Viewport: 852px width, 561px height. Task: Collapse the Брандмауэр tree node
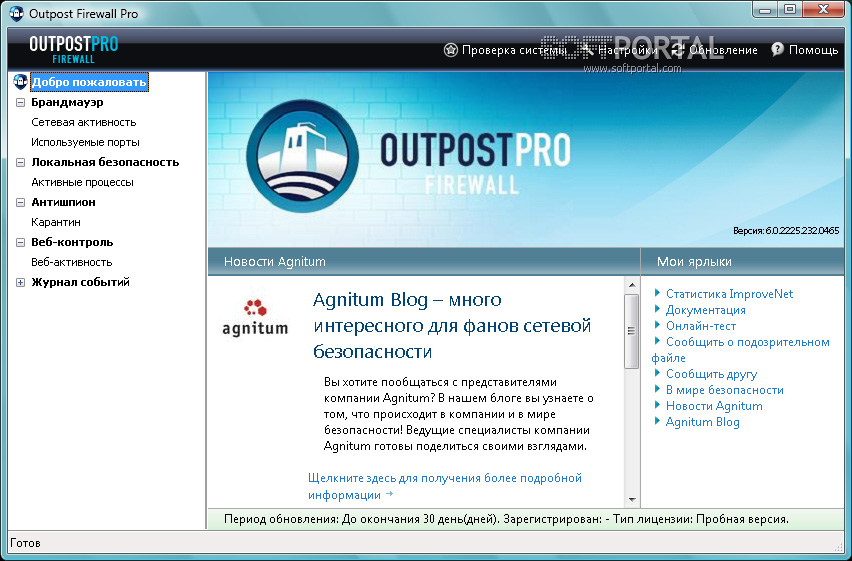point(20,102)
